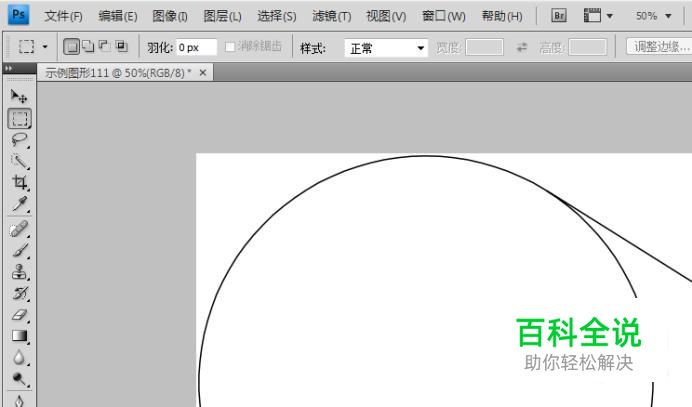Viewport: 692px width, 407px height.
Task: Open the 窗口(W) menu
Action: pos(444,16)
